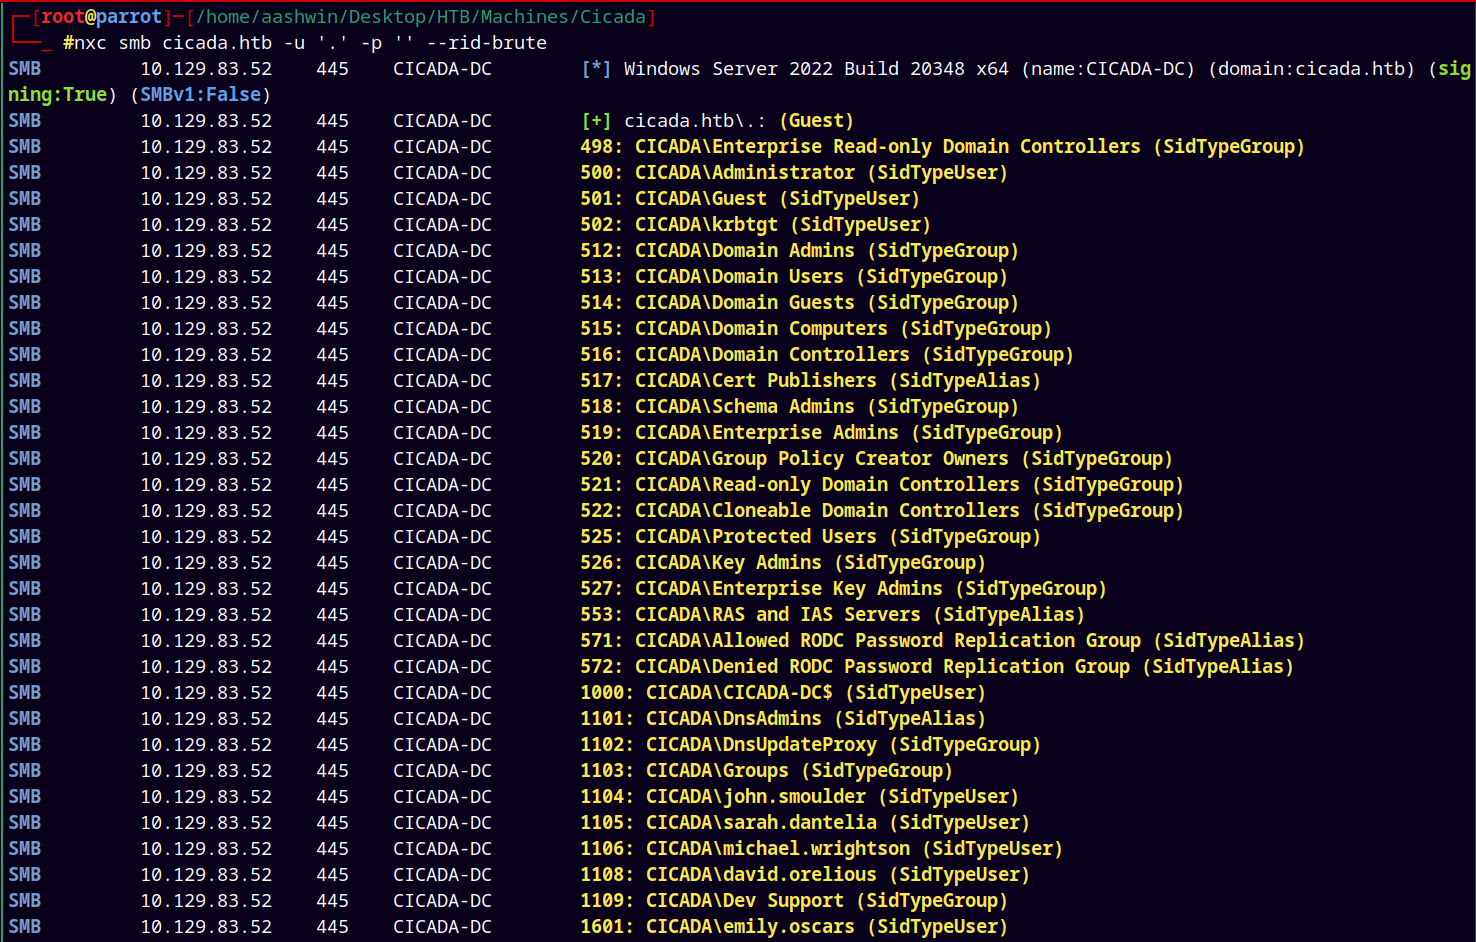
Task: Select the 498: Enterprise Read-only Domain Controllers line
Action: coord(943,147)
